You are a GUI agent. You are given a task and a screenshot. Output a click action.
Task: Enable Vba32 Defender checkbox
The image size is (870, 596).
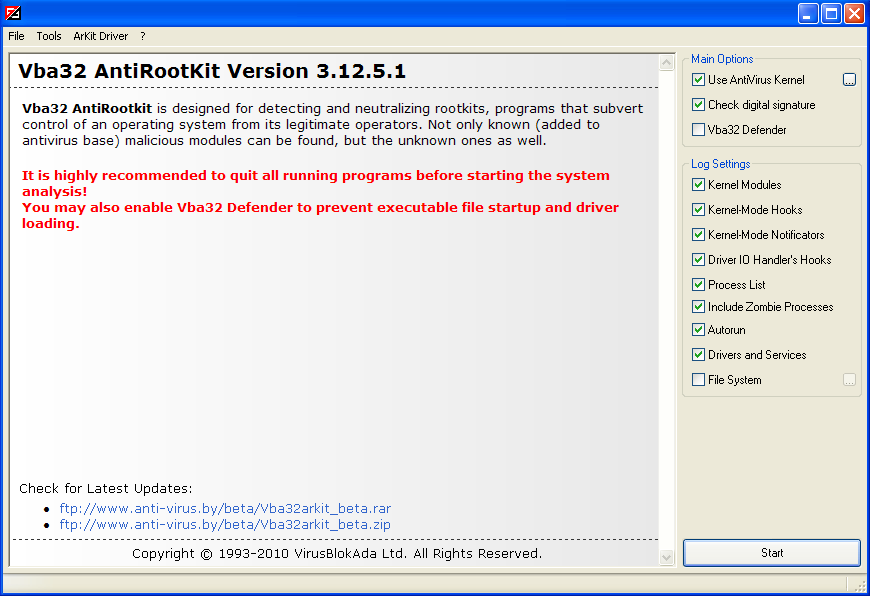coord(699,130)
